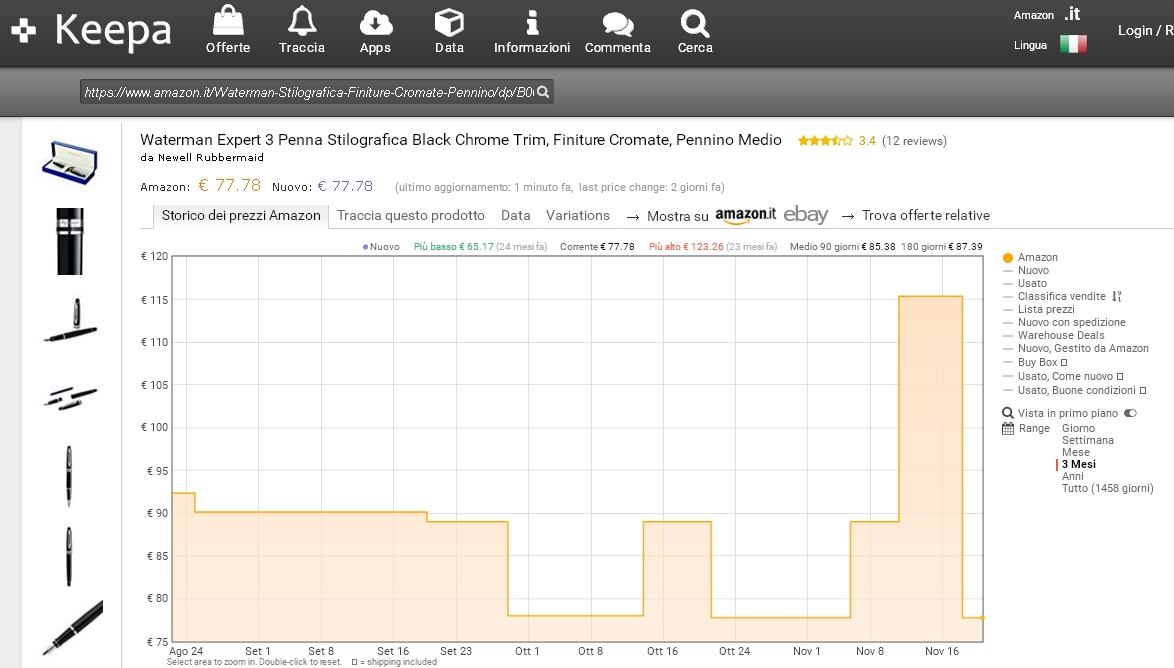Viewport: 1174px width, 668px height.
Task: Toggle Usato price series in legend
Action: 1032,284
